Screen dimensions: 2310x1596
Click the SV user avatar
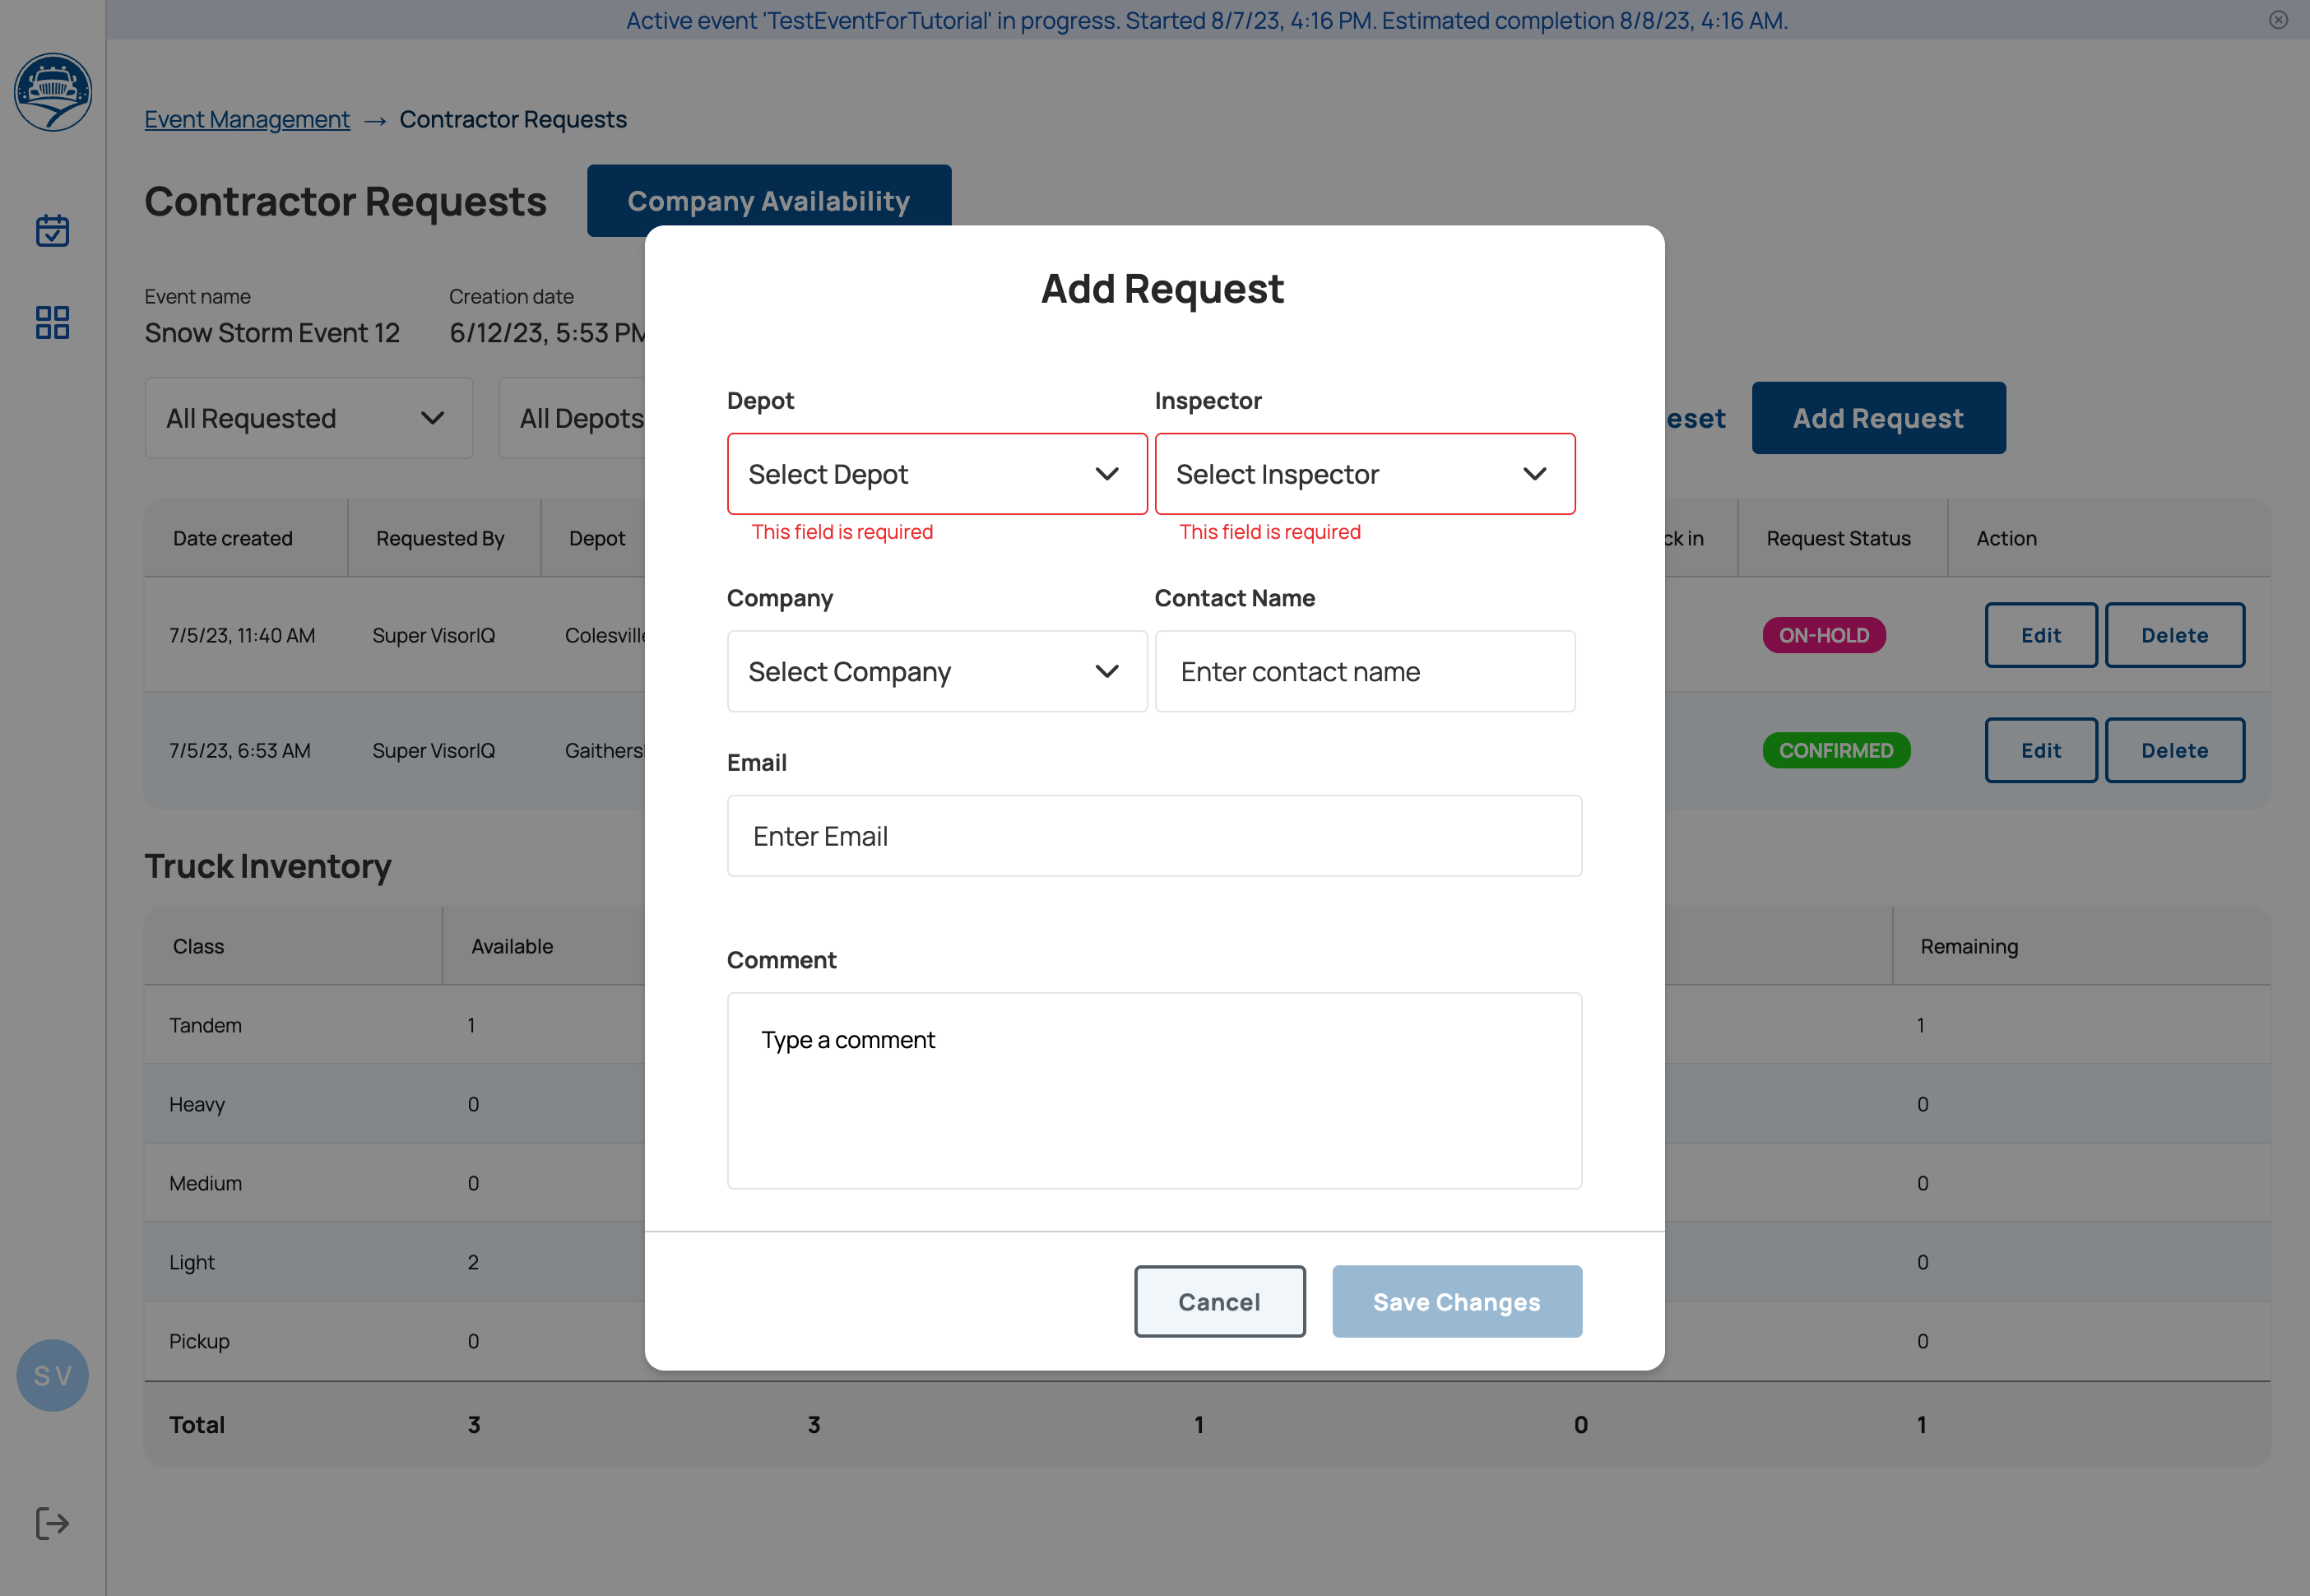pos(53,1375)
